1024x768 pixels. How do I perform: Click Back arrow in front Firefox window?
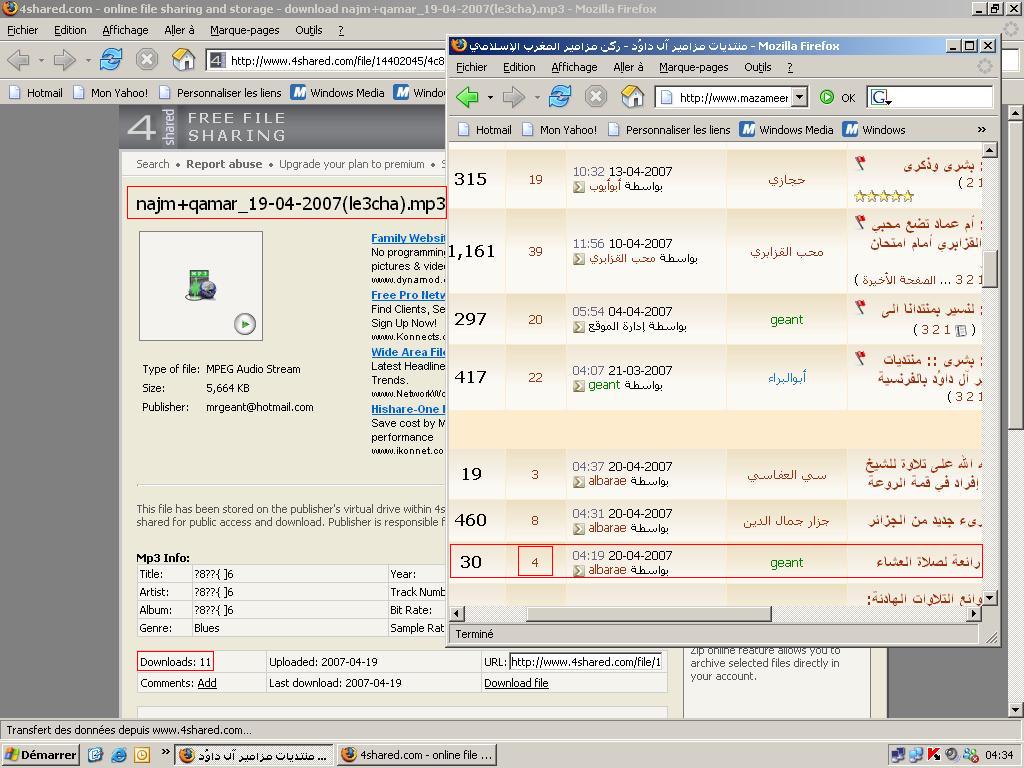468,97
